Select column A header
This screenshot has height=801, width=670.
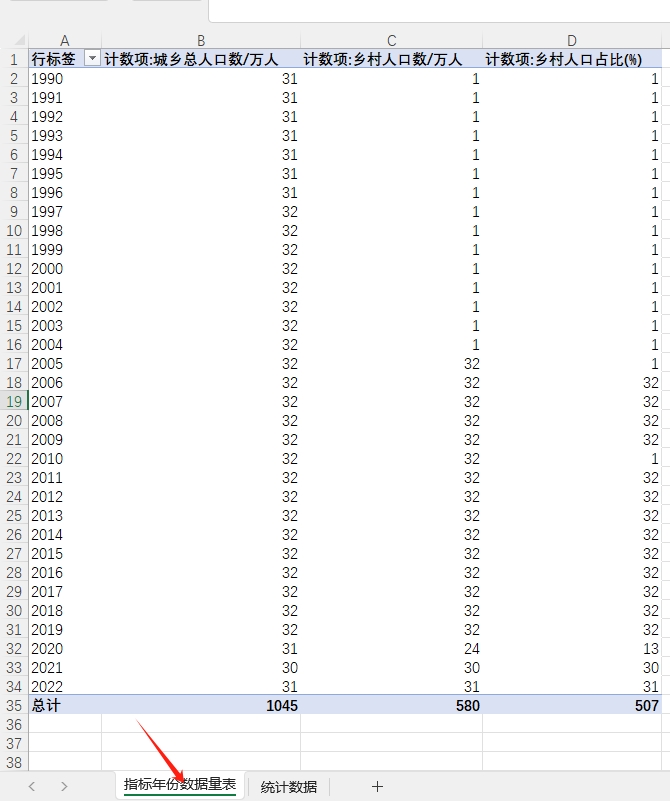pyautogui.click(x=65, y=40)
